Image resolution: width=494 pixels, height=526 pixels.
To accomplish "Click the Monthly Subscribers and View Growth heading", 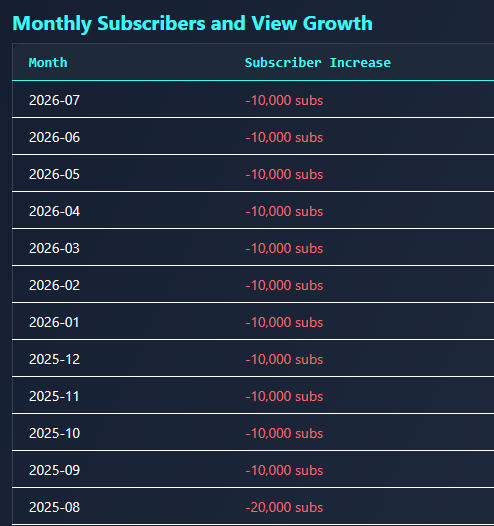I will point(193,23).
